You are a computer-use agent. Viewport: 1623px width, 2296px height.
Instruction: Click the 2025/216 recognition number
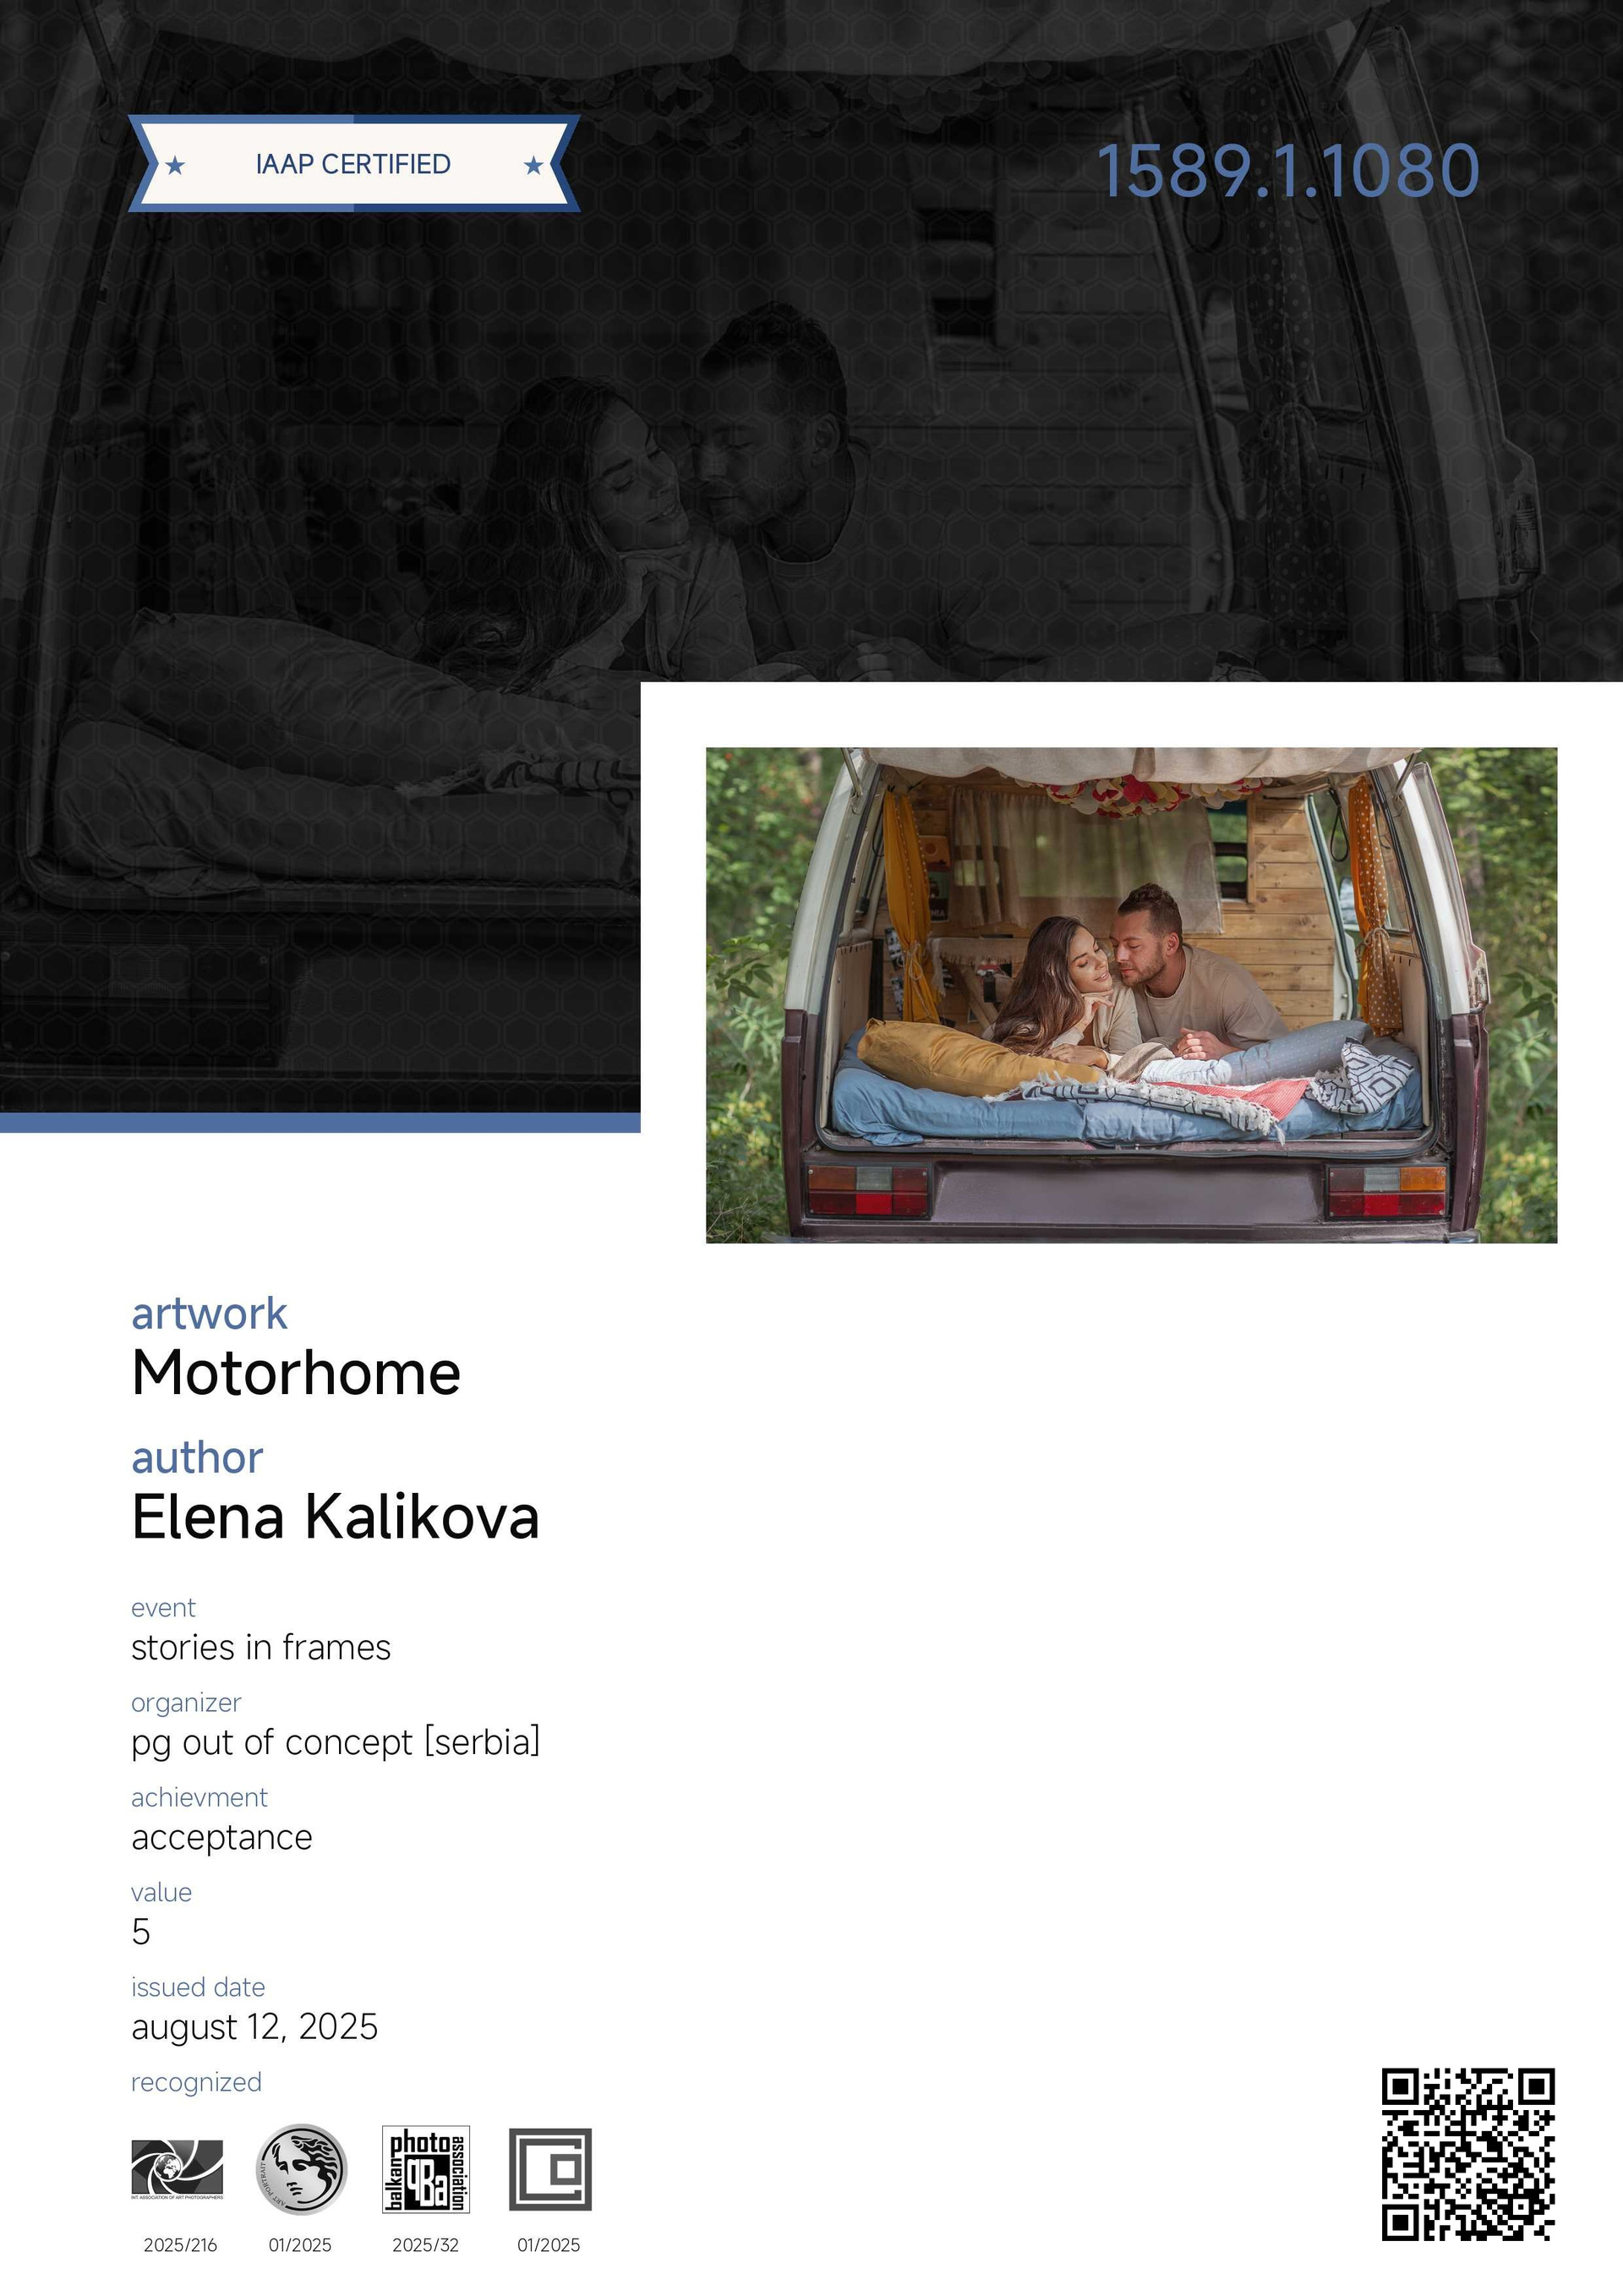click(x=180, y=2245)
